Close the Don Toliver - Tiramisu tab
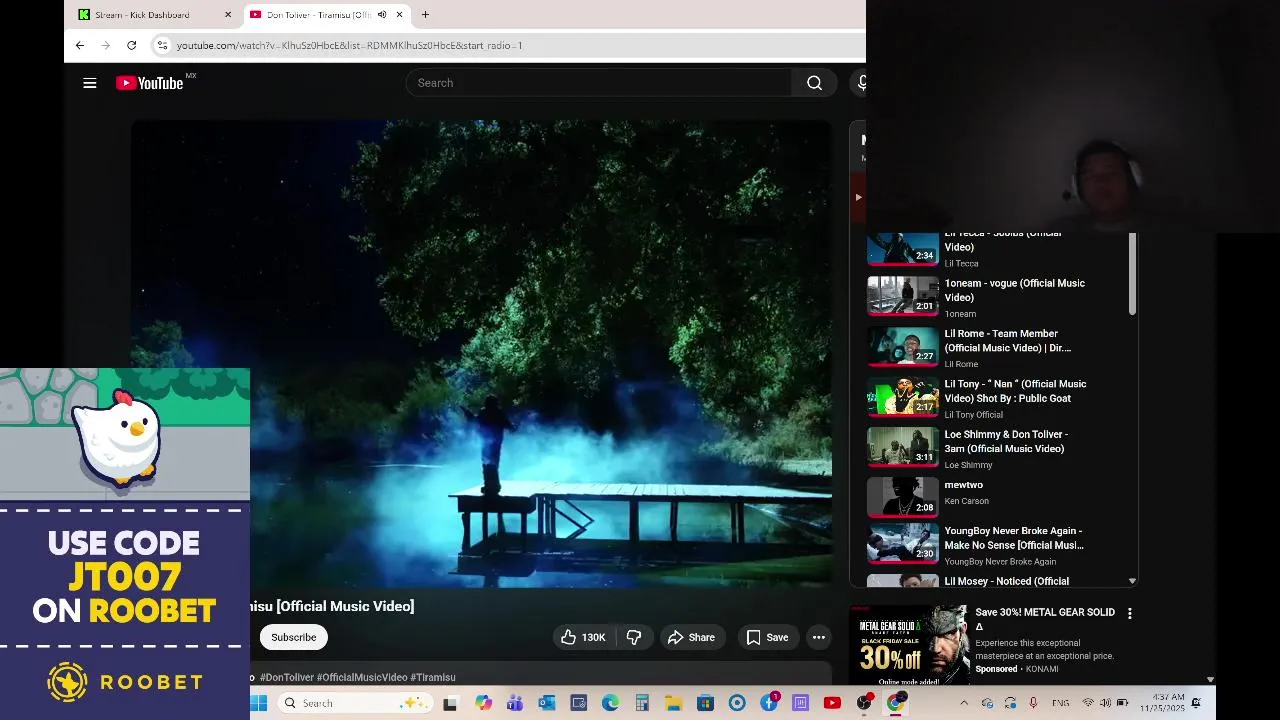The width and height of the screenshot is (1280, 720). click(x=399, y=15)
